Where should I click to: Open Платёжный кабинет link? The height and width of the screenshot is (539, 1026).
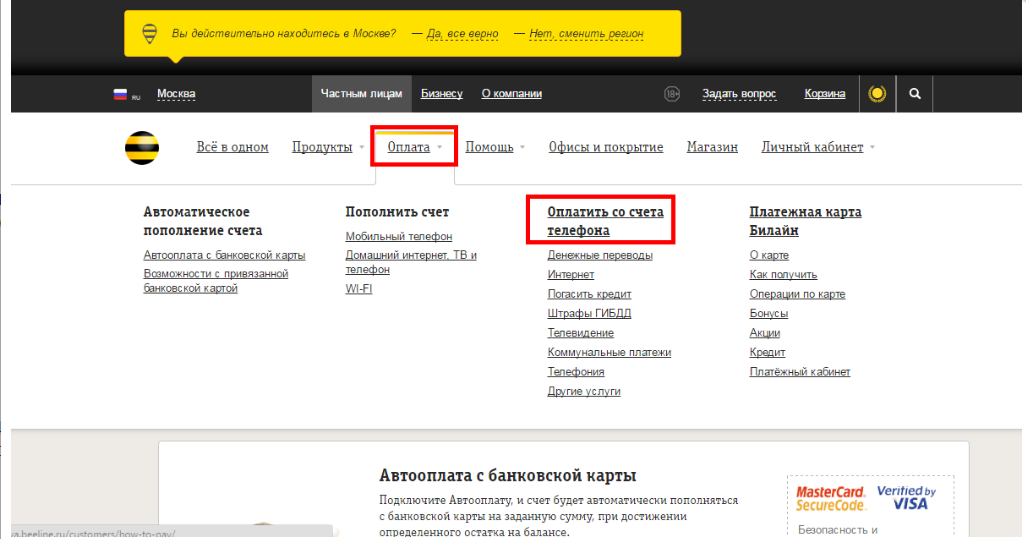pos(800,372)
